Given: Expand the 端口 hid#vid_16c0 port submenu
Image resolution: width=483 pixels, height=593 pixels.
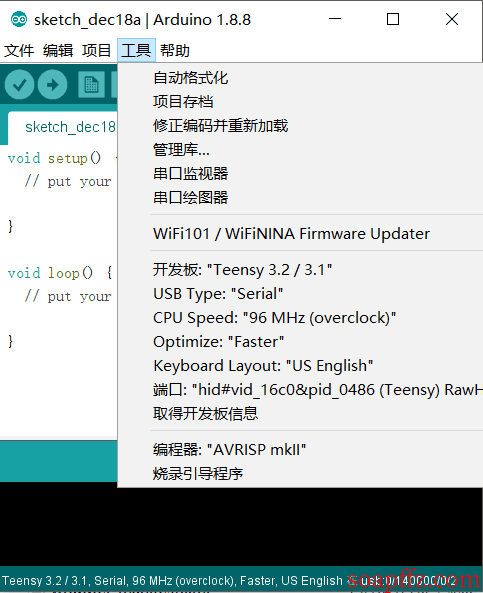Looking at the screenshot, I should [300, 390].
